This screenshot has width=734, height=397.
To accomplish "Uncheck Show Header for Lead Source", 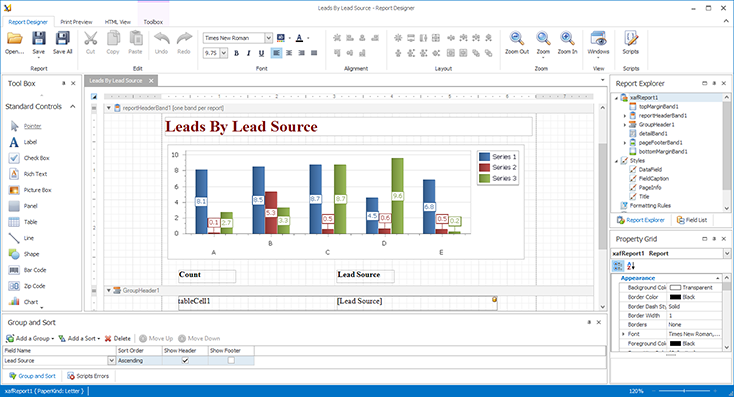I will (185, 360).
